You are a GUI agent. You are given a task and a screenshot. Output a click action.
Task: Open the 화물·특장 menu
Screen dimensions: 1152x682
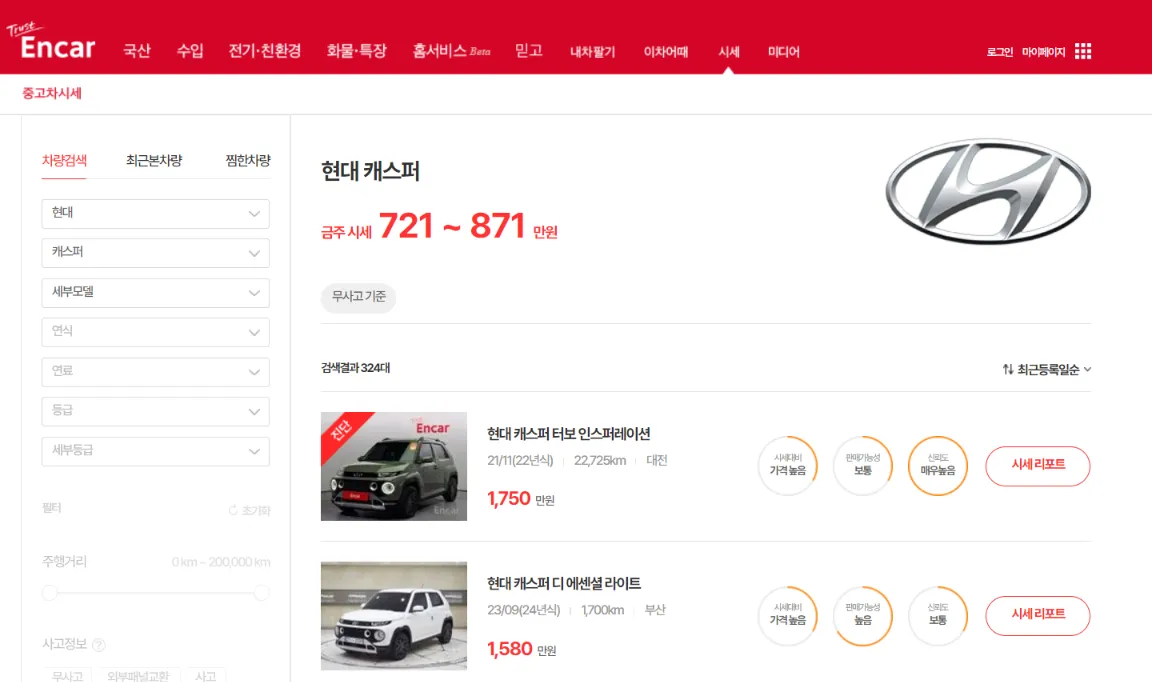click(x=356, y=51)
